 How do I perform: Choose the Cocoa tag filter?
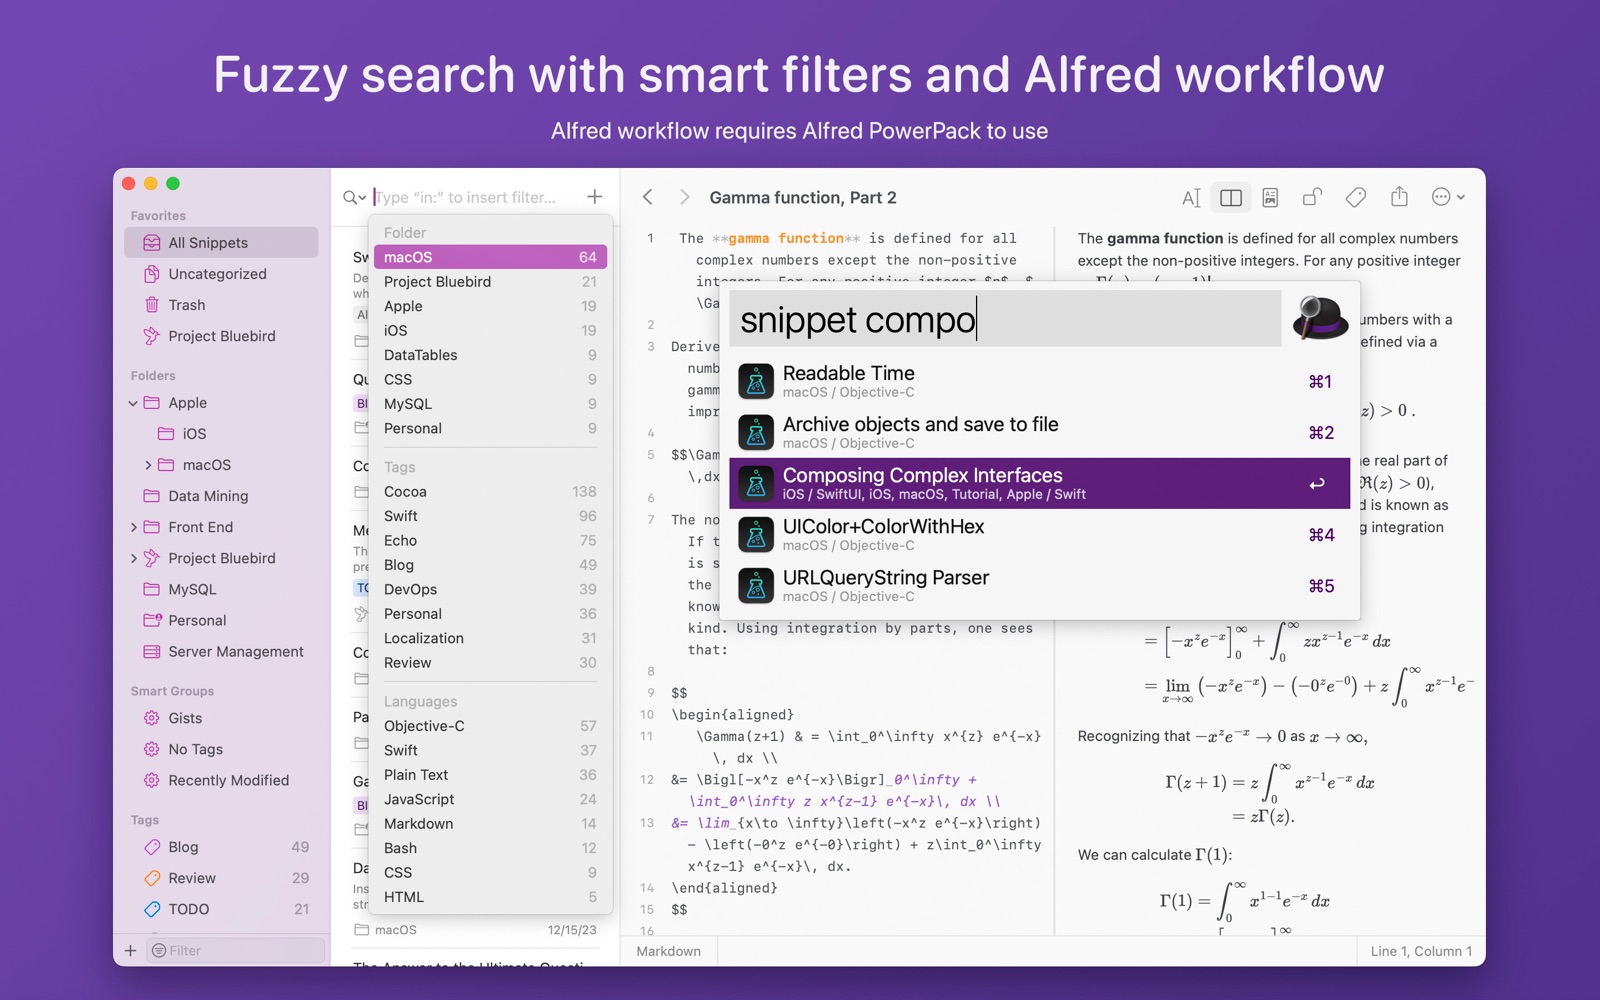(490, 491)
